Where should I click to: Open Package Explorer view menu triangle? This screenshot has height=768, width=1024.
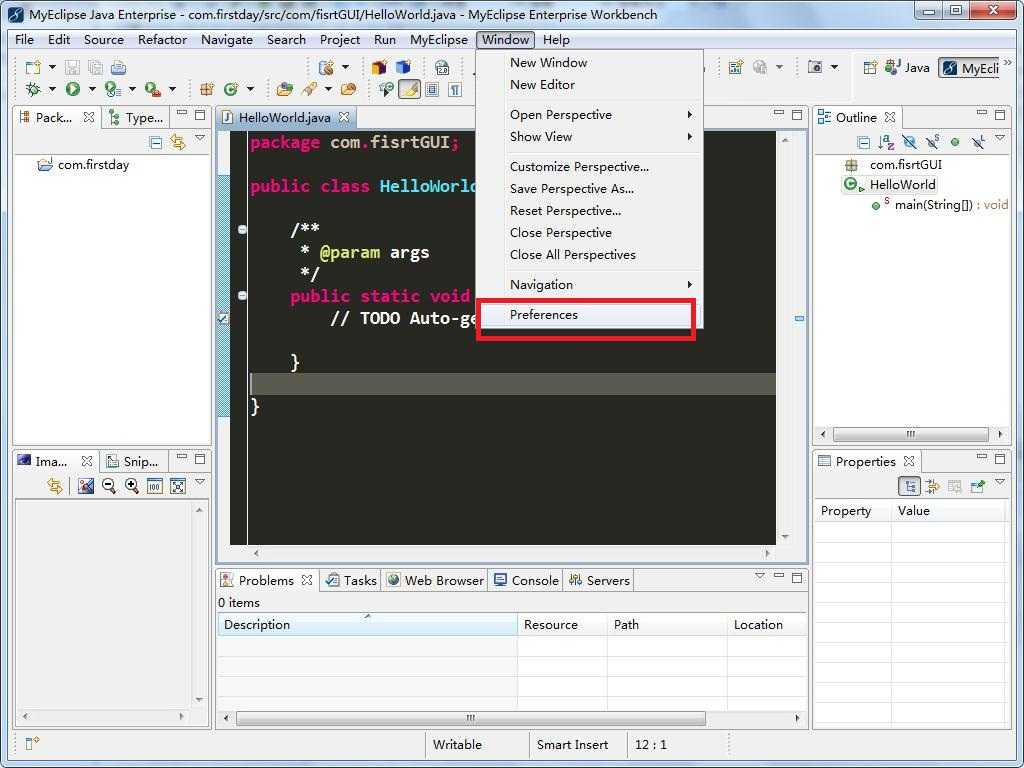click(200, 138)
